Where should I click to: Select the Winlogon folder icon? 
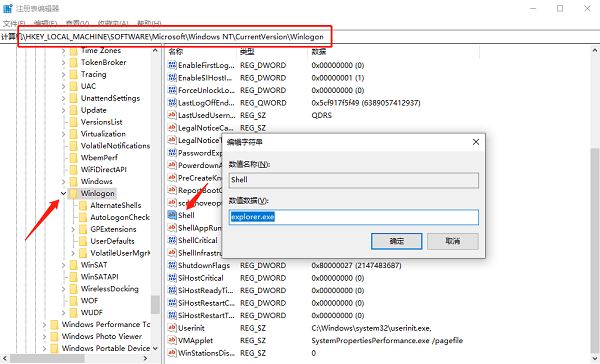73,193
